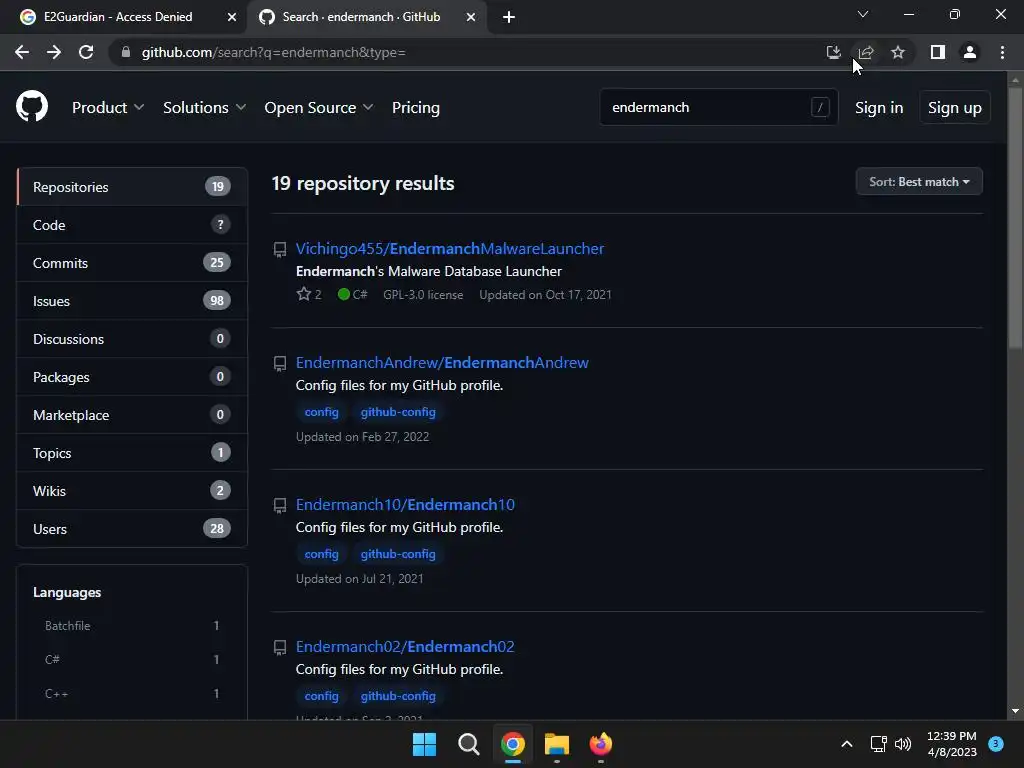Select the Marketplace filter
Viewport: 1024px width, 768px height.
[x=132, y=415]
